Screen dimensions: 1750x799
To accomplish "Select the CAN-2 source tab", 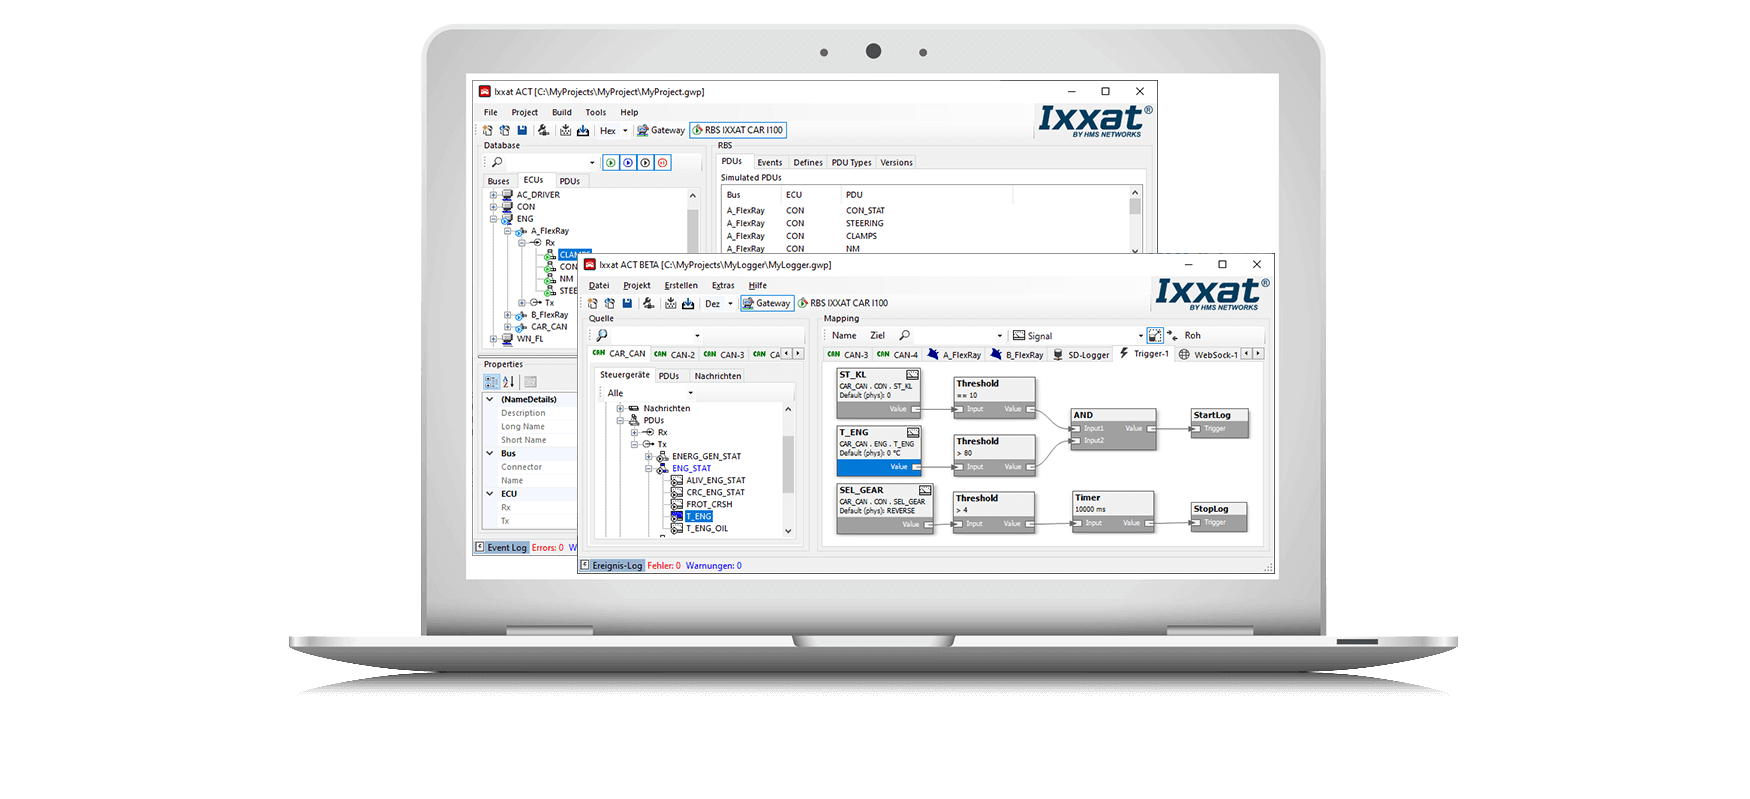I will pos(675,354).
